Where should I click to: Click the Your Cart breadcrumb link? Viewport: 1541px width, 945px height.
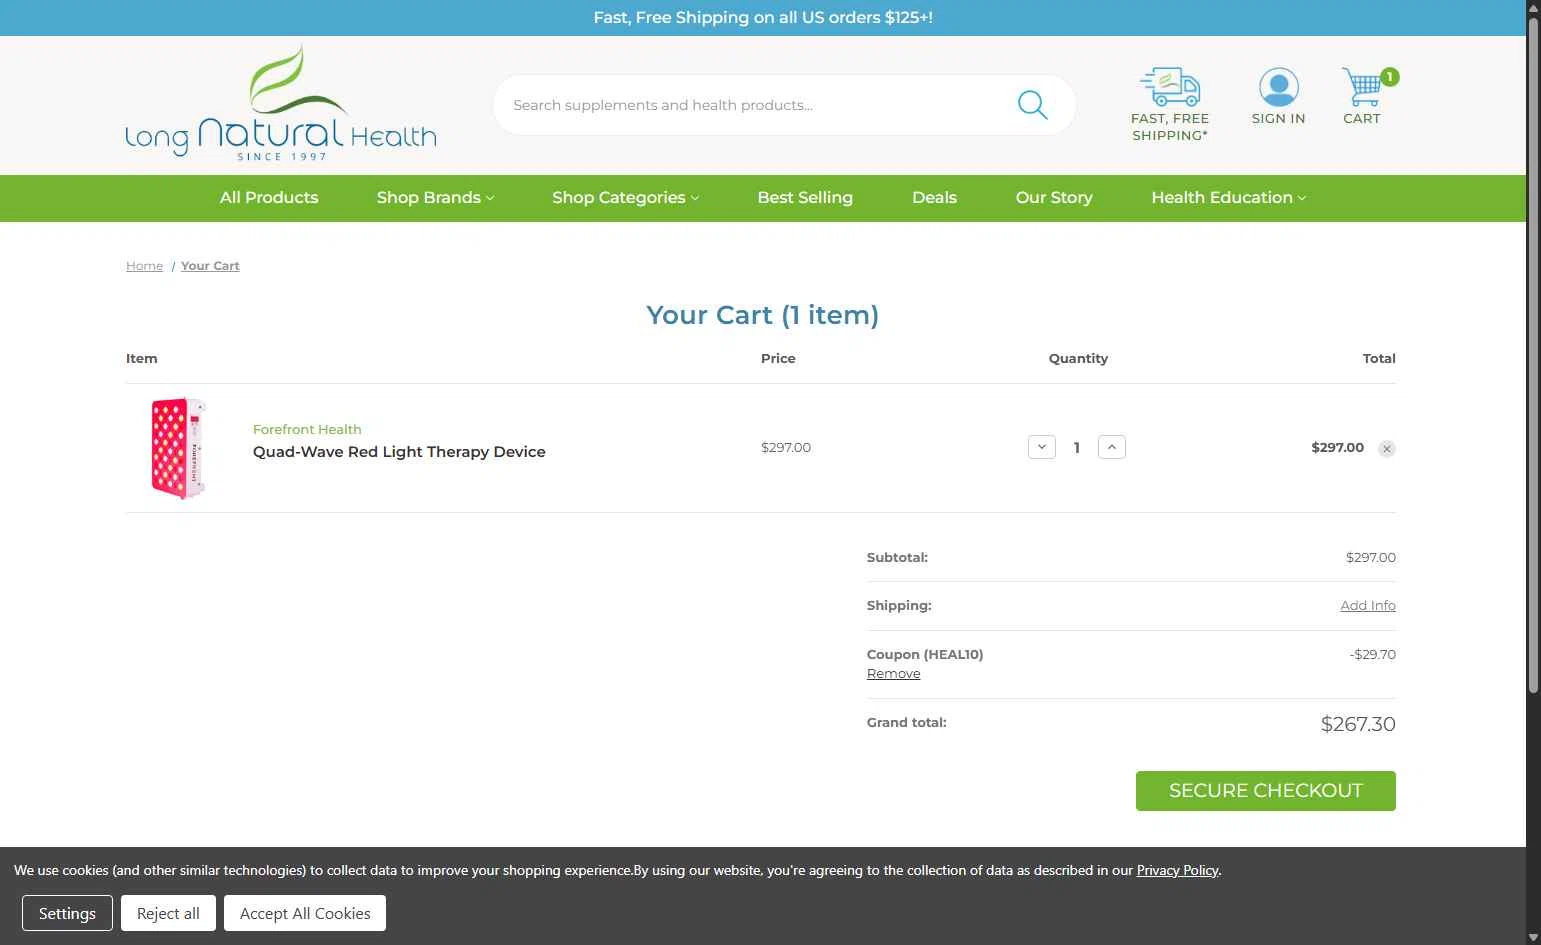tap(210, 266)
